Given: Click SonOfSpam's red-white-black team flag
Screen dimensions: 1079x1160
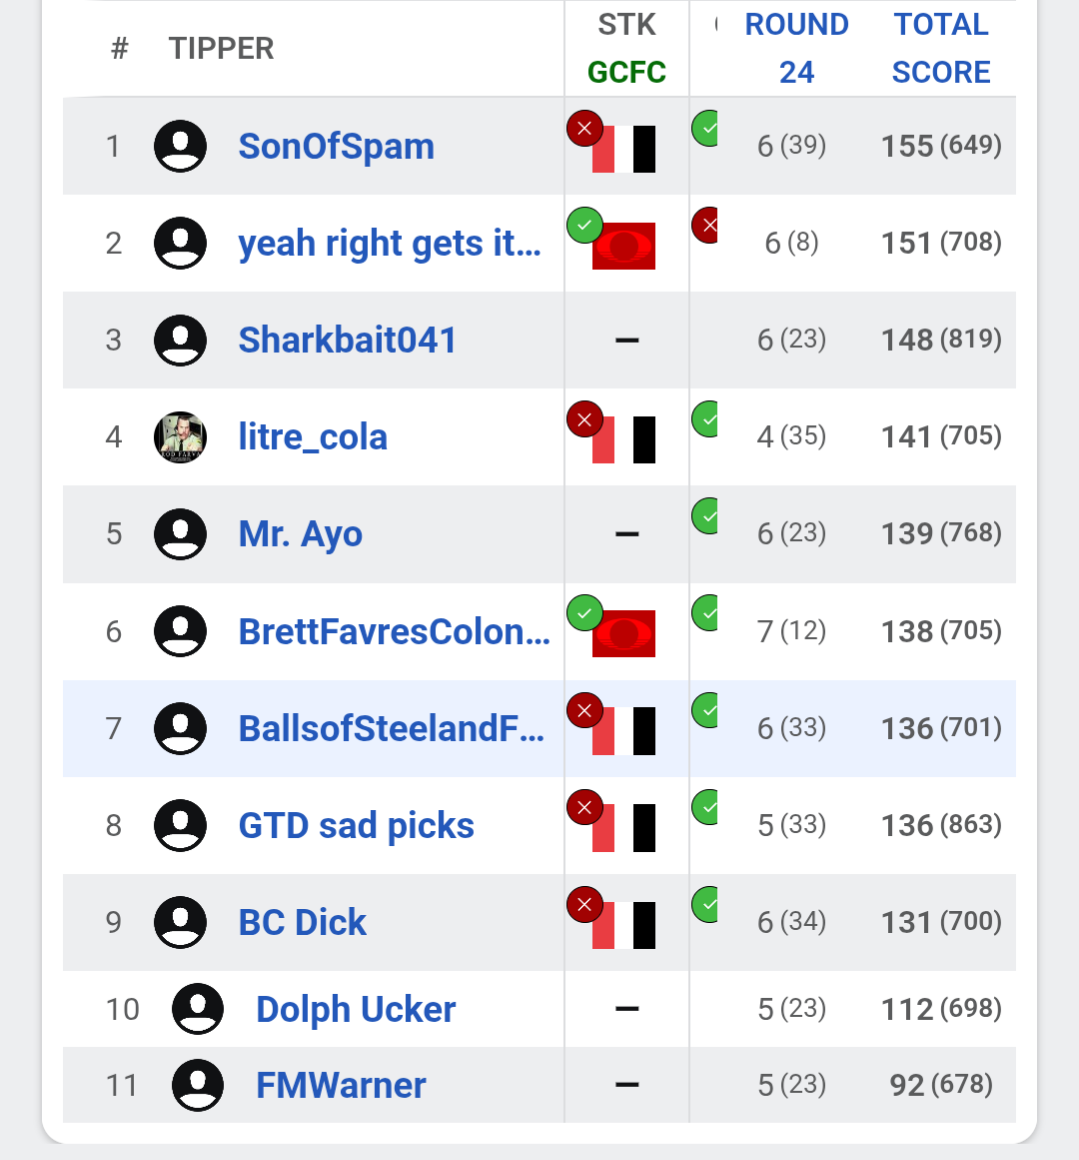Looking at the screenshot, I should click(623, 149).
